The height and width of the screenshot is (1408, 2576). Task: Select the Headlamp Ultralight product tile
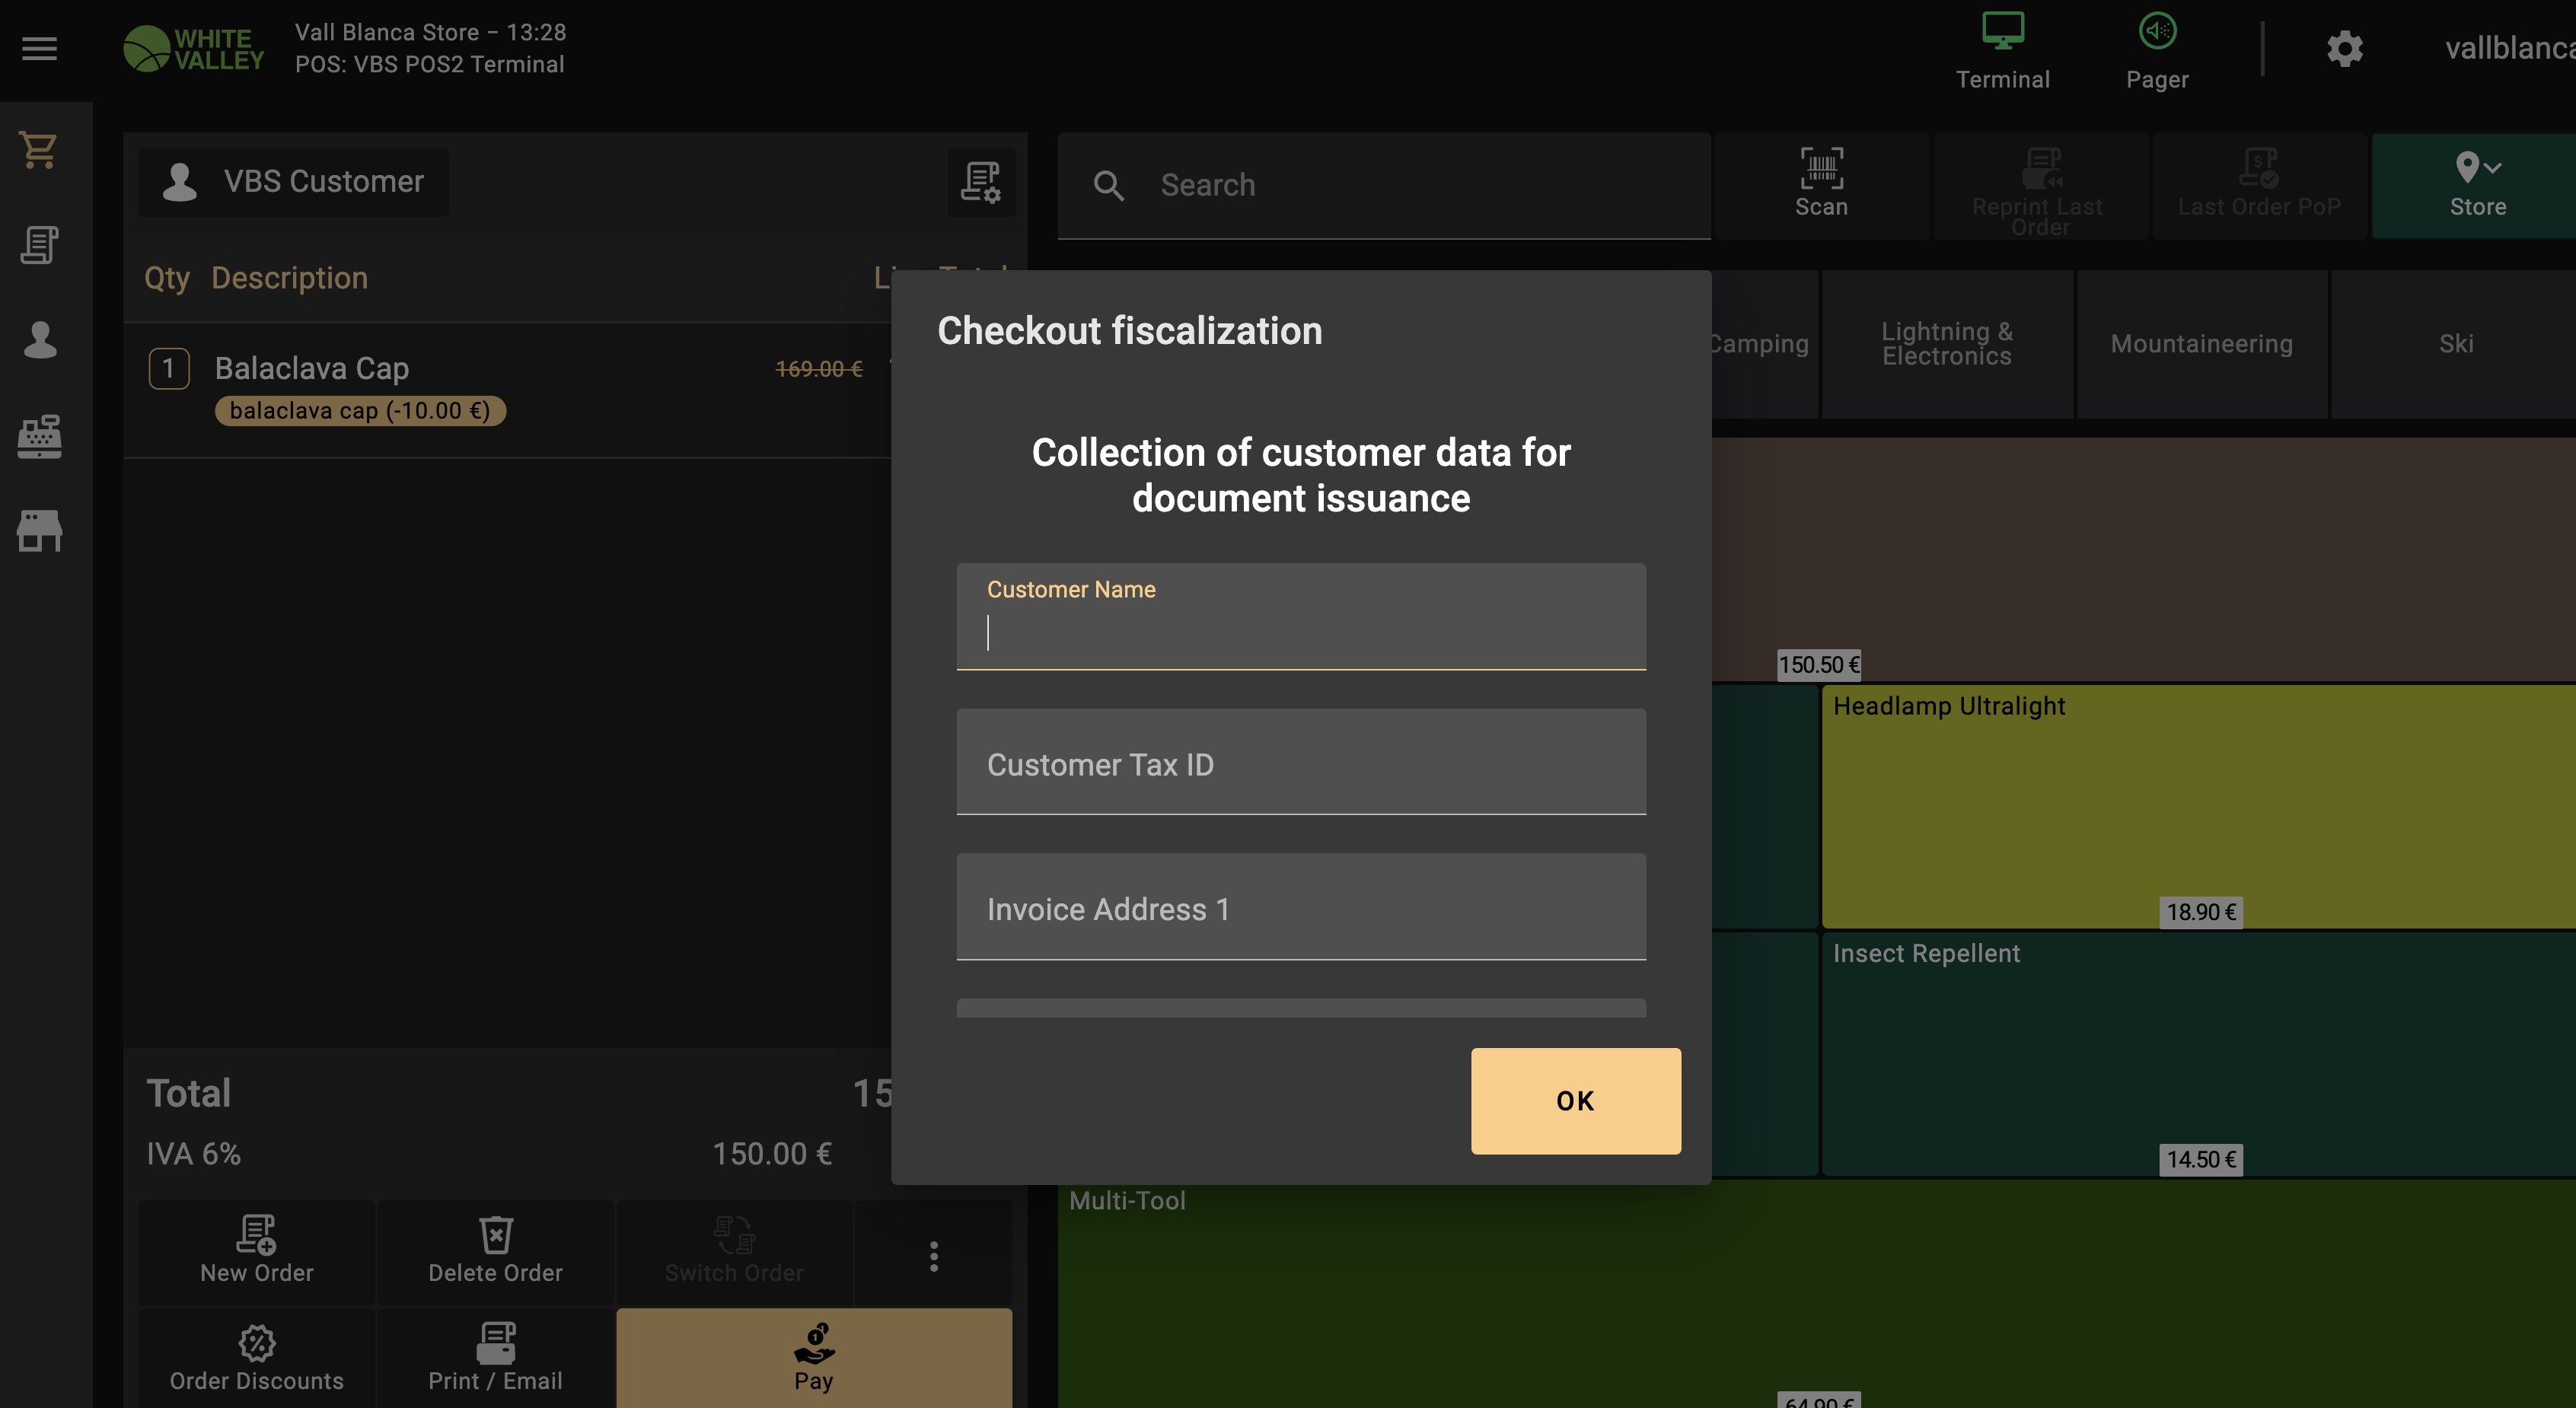(2200, 806)
